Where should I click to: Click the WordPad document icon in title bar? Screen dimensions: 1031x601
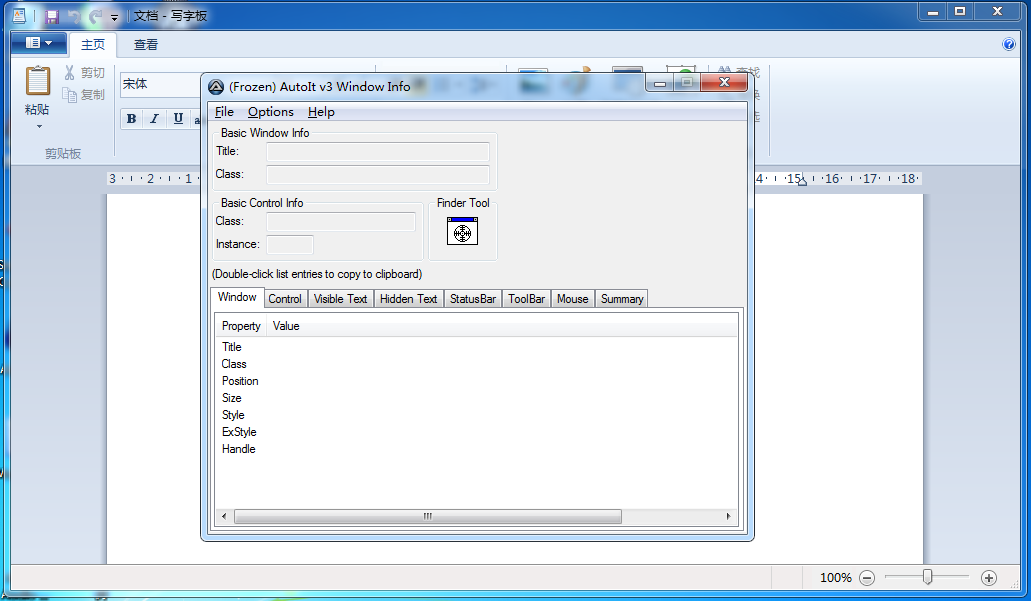pyautogui.click(x=20, y=16)
